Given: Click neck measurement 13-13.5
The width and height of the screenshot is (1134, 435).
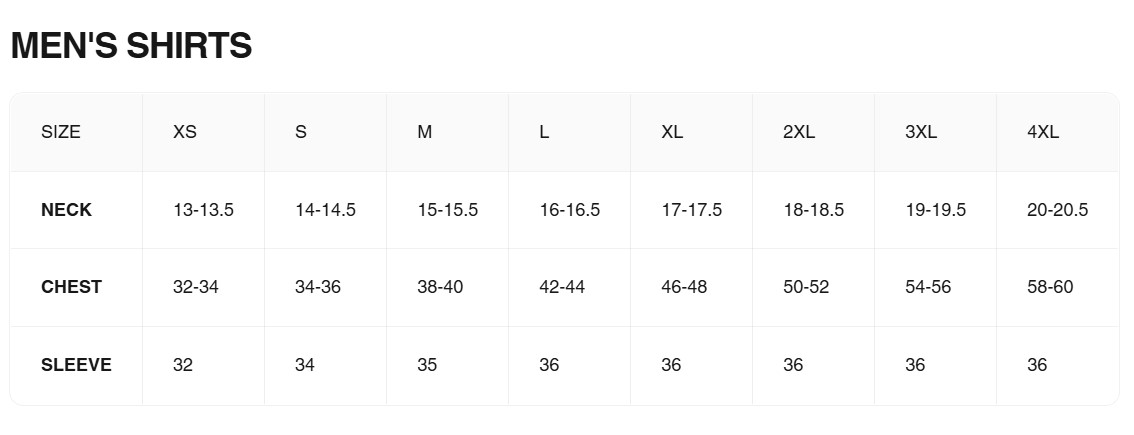Looking at the screenshot, I should (x=203, y=210).
